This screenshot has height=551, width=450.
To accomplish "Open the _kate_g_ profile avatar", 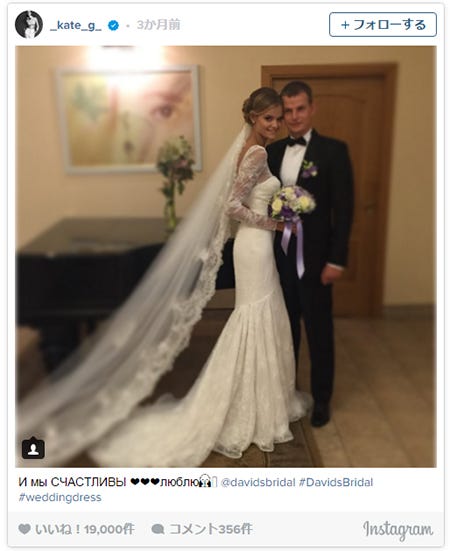I will pyautogui.click(x=29, y=25).
